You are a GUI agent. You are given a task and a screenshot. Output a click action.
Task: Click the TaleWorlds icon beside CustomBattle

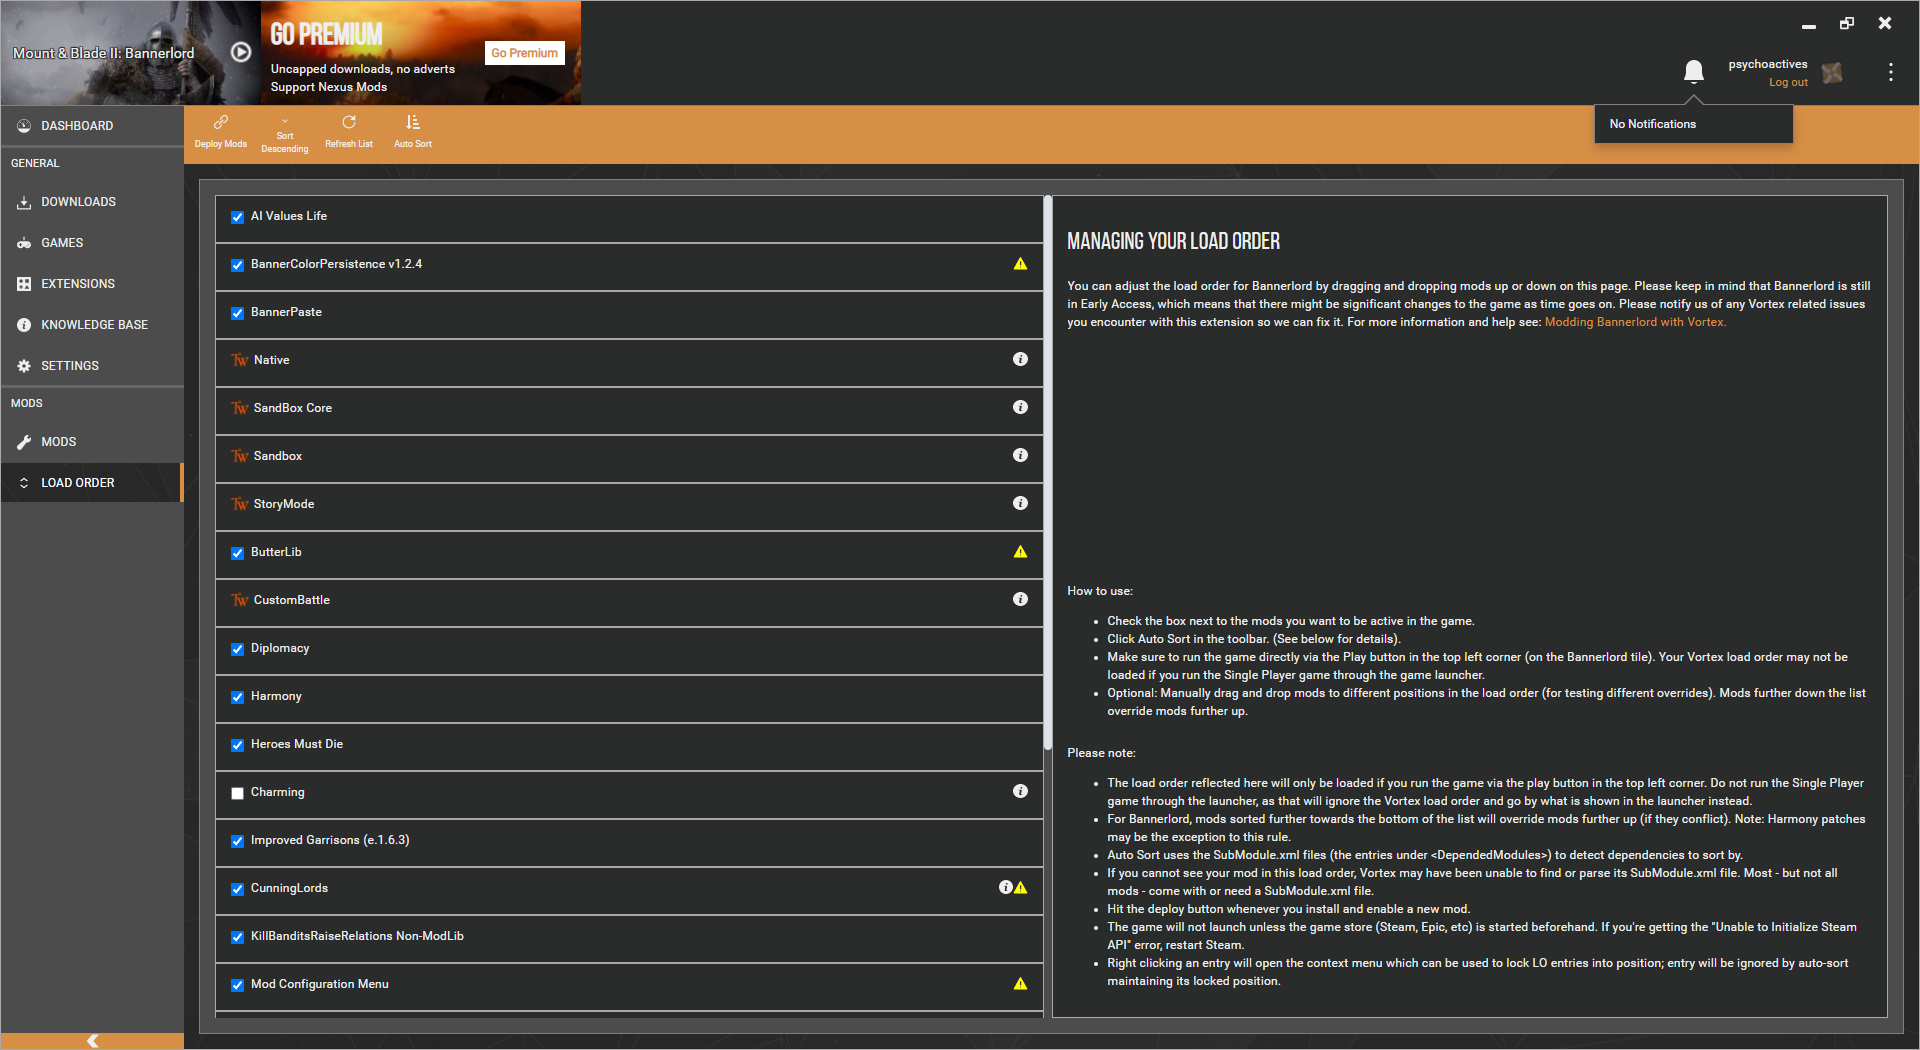click(x=240, y=600)
